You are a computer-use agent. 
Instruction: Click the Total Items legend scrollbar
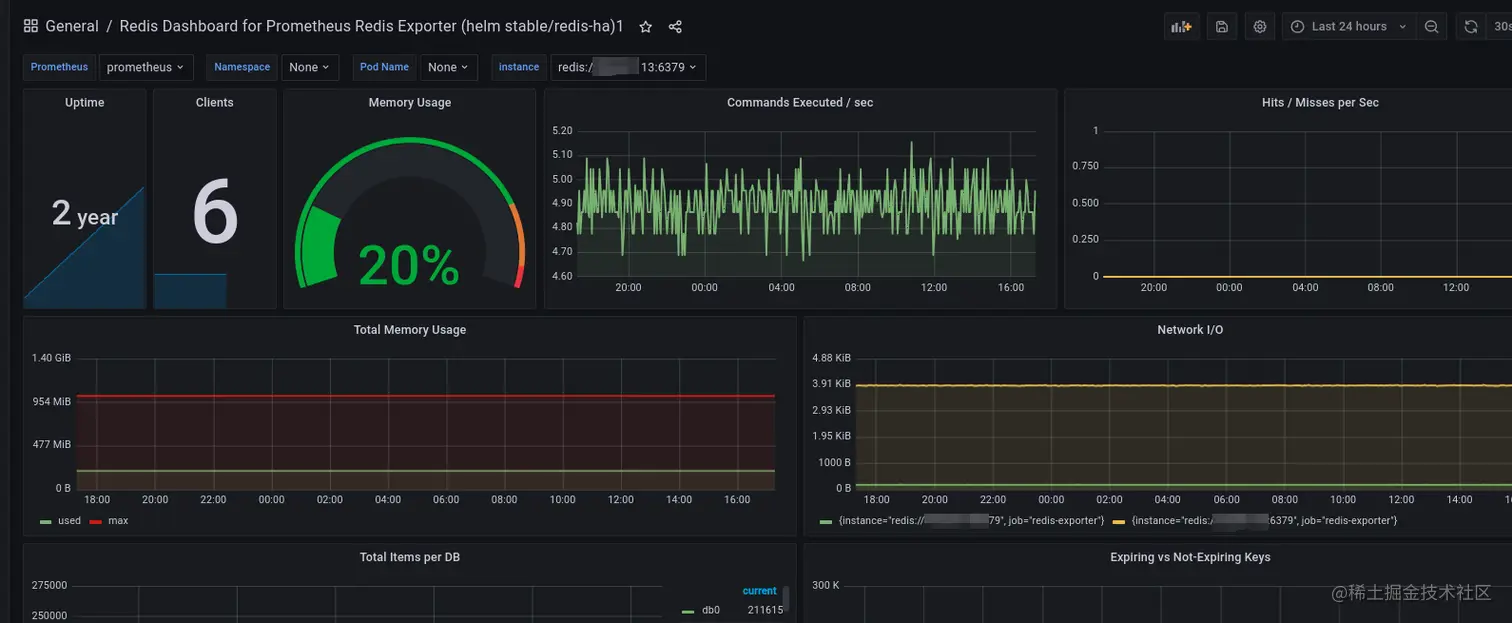tap(786, 598)
